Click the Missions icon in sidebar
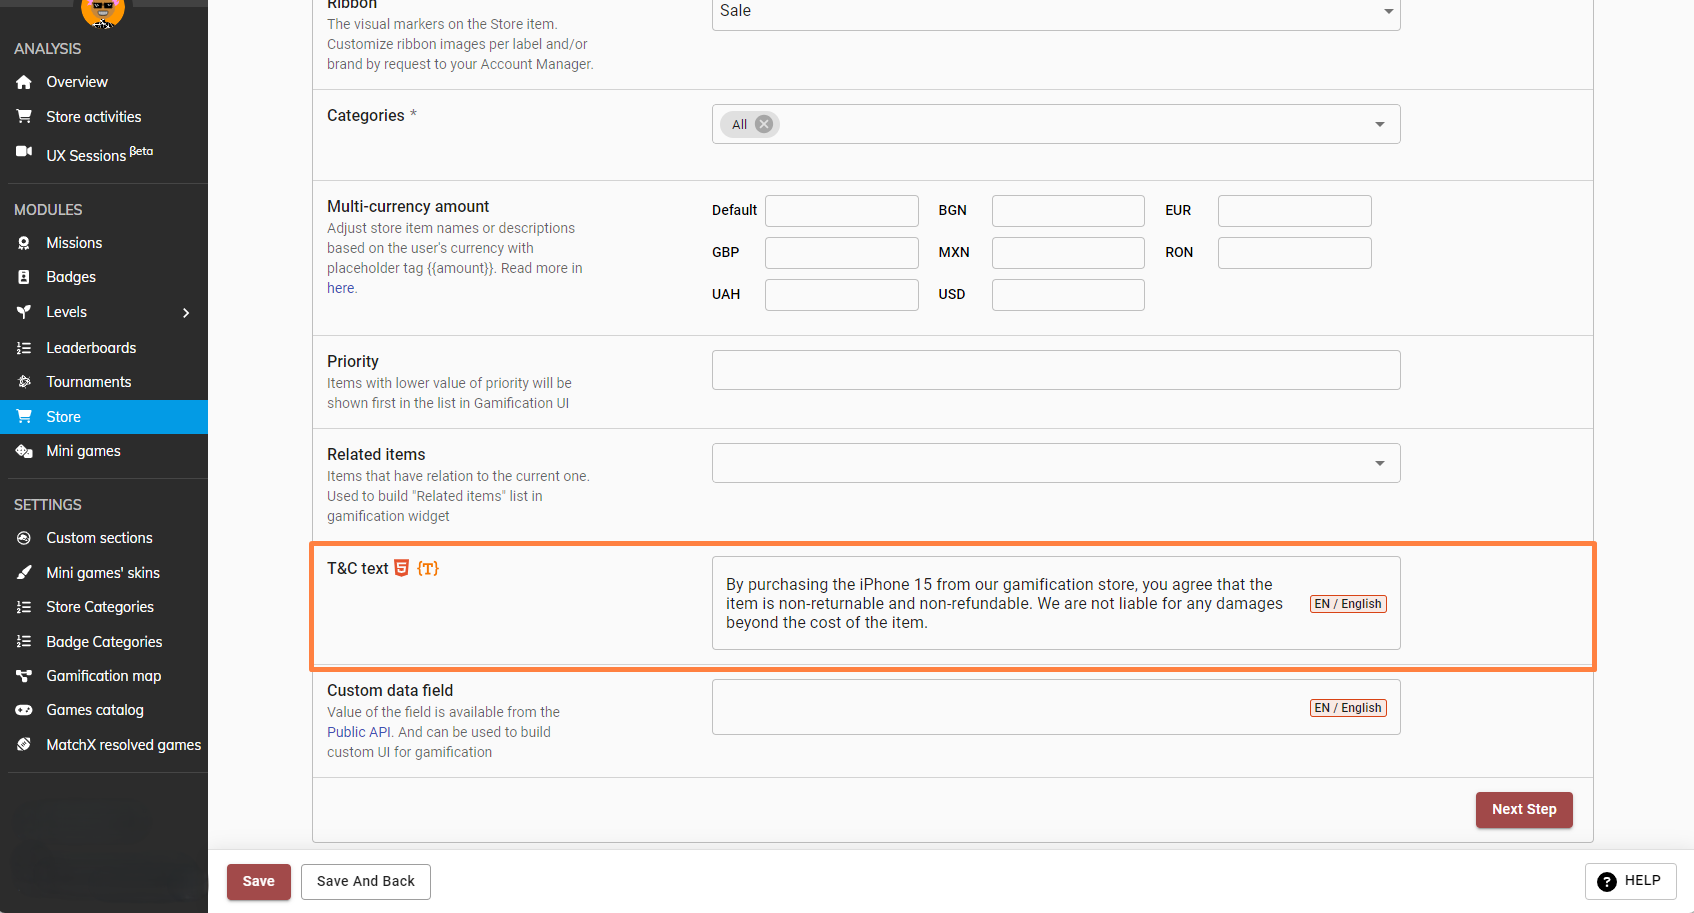The image size is (1694, 913). [24, 243]
